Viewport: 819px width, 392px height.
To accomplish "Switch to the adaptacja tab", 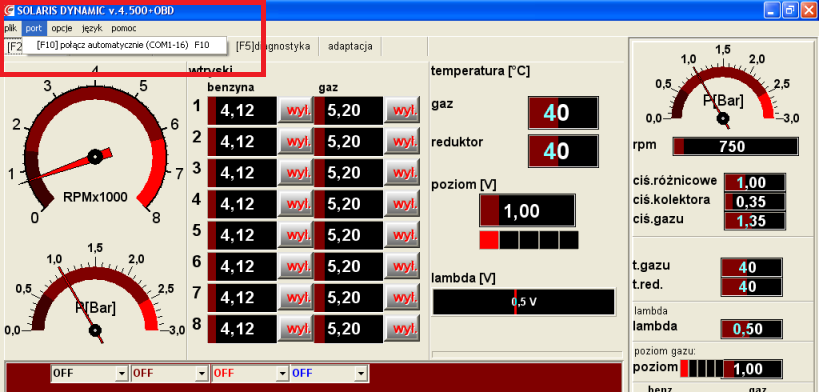I will coord(350,46).
